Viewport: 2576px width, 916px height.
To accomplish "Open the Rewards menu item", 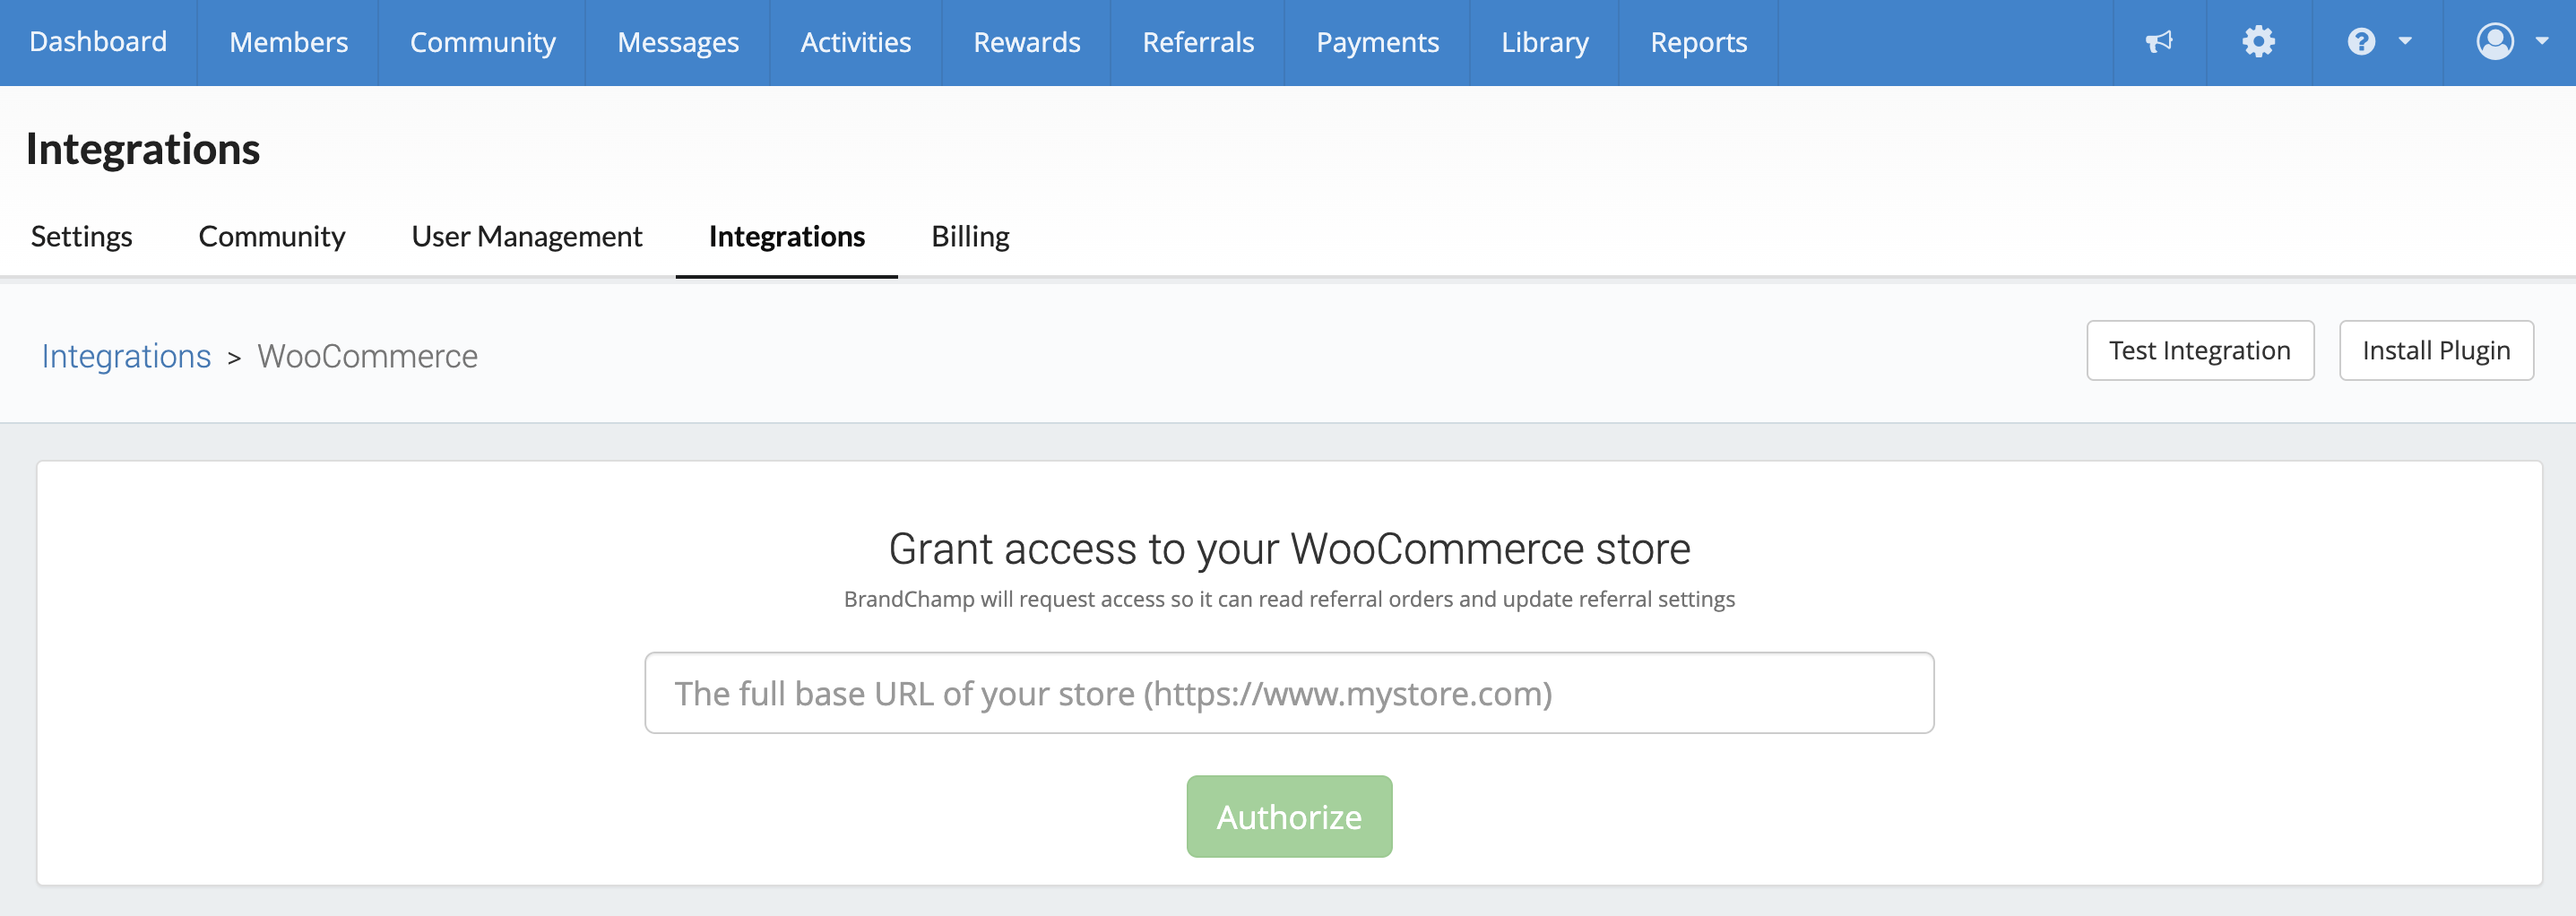I will point(1026,42).
